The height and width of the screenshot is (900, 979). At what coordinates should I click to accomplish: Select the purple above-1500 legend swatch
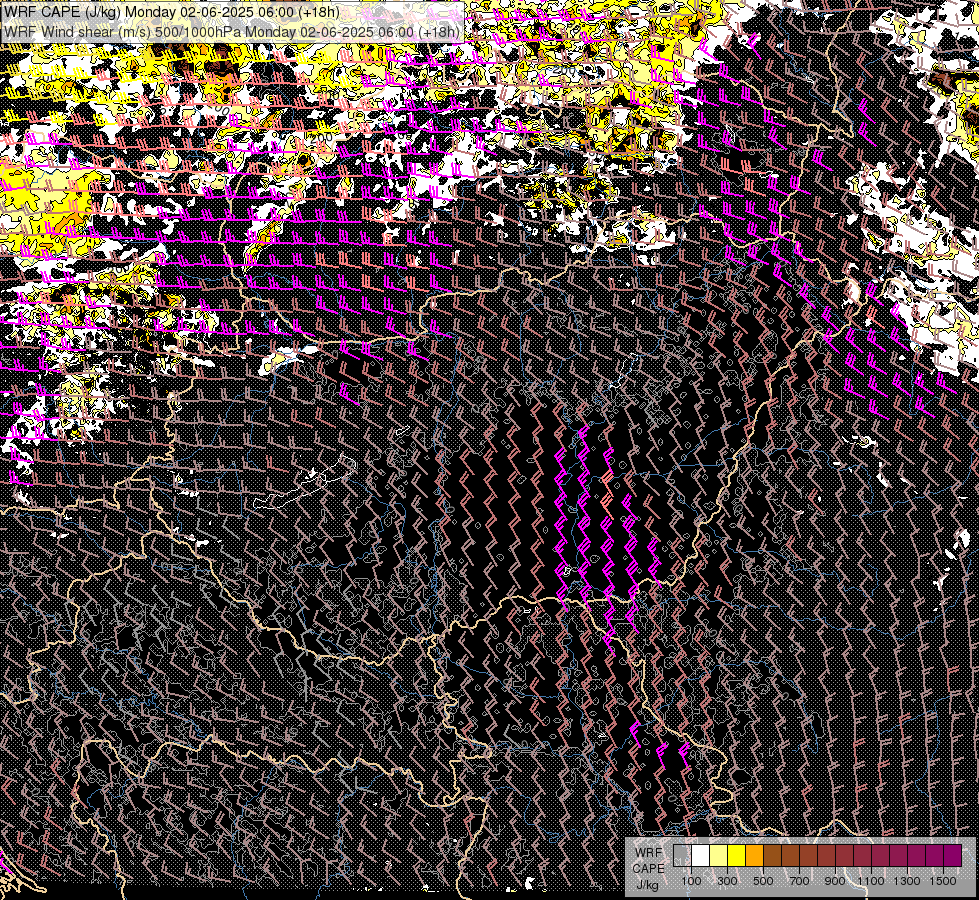(952, 855)
